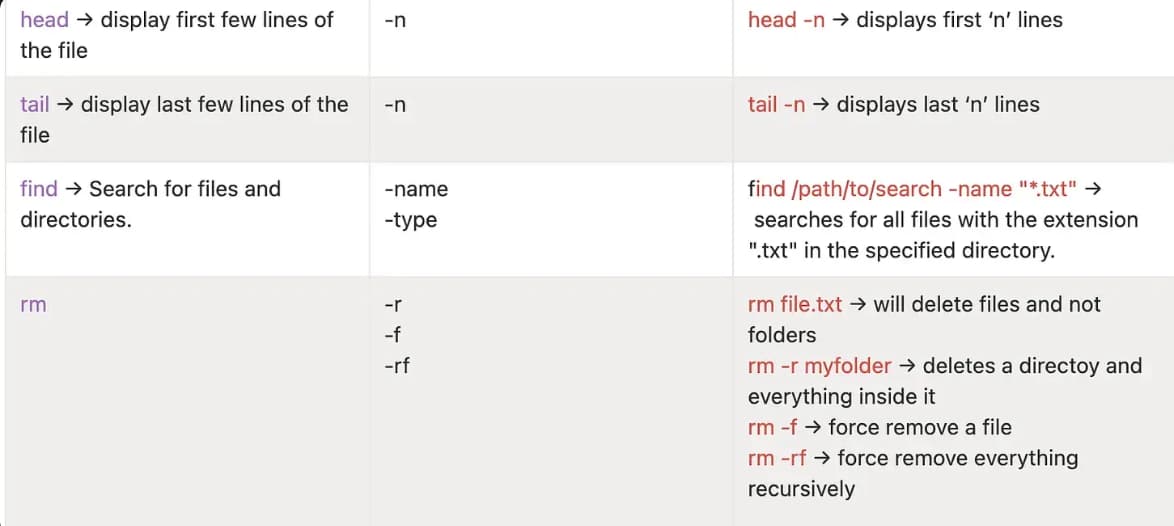Click the "-n" option in the head row
Screen dimensions: 1174x526
[395, 19]
